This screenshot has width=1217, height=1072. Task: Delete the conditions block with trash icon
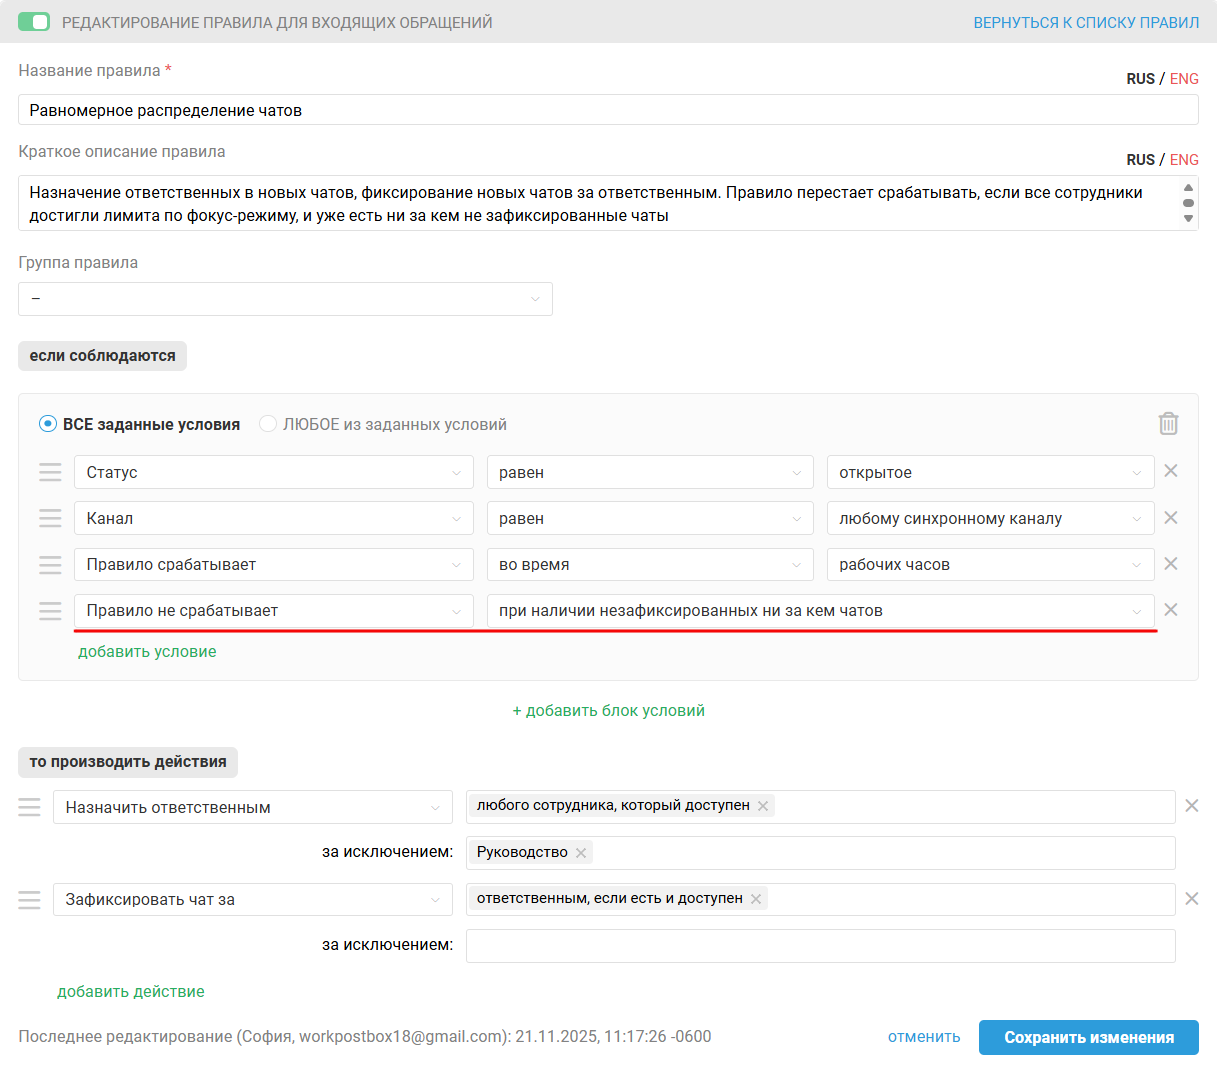(1168, 424)
